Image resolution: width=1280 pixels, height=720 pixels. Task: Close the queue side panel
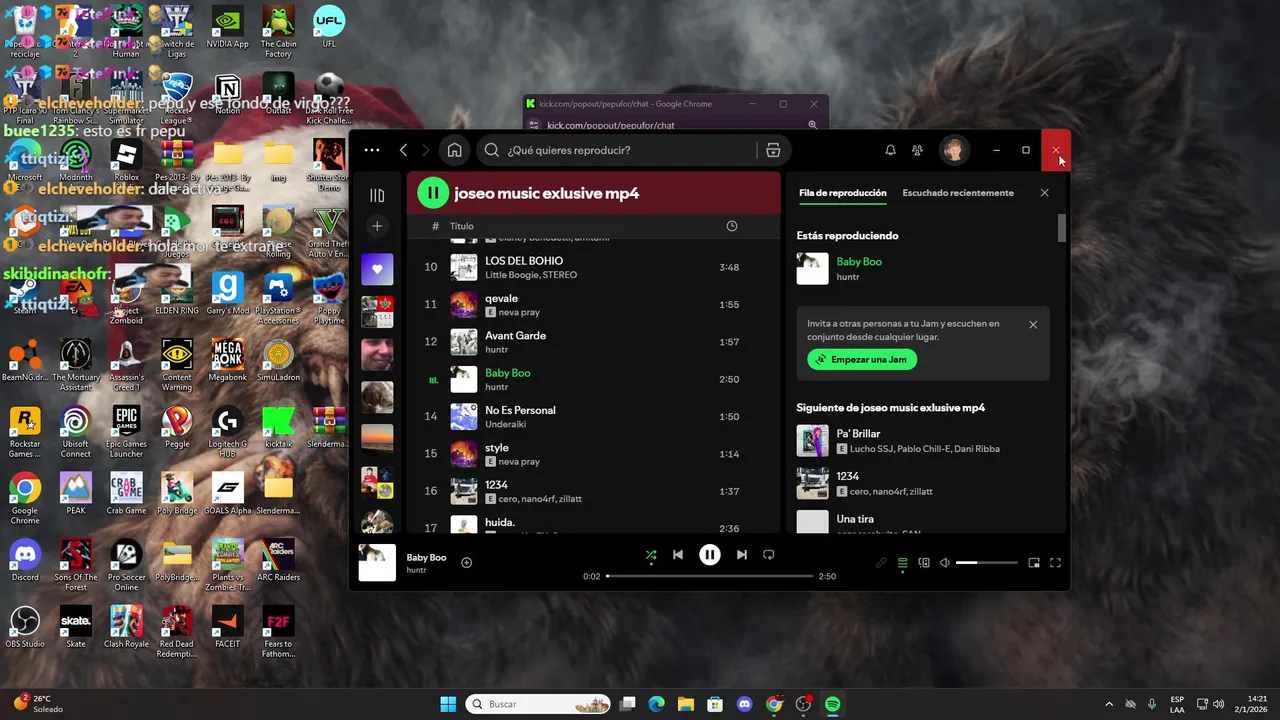click(x=1044, y=193)
